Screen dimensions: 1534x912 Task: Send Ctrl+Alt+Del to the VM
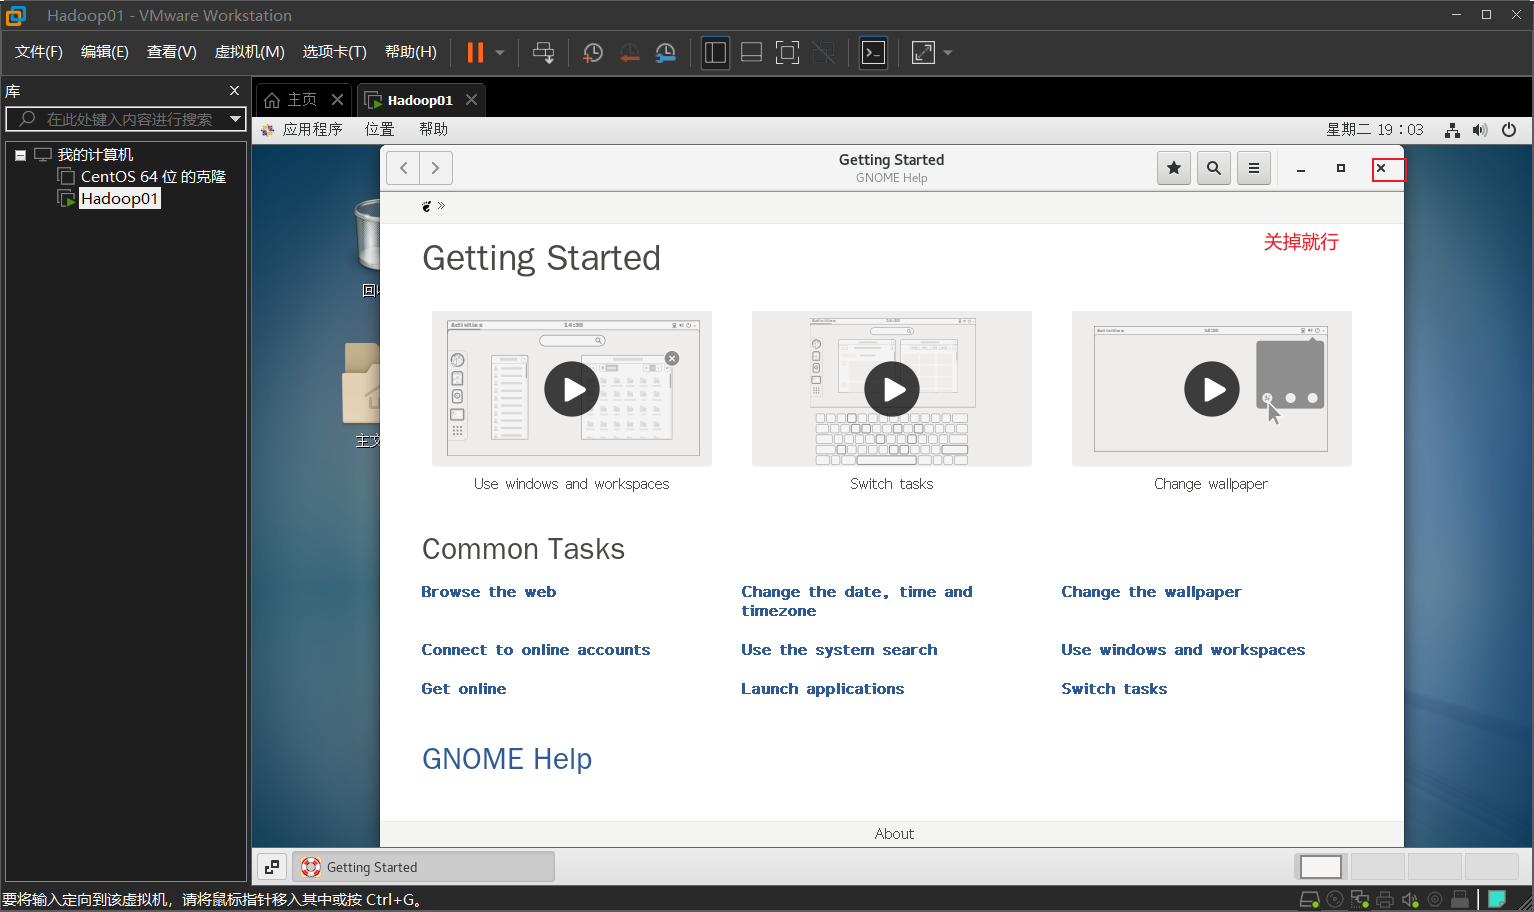543,53
